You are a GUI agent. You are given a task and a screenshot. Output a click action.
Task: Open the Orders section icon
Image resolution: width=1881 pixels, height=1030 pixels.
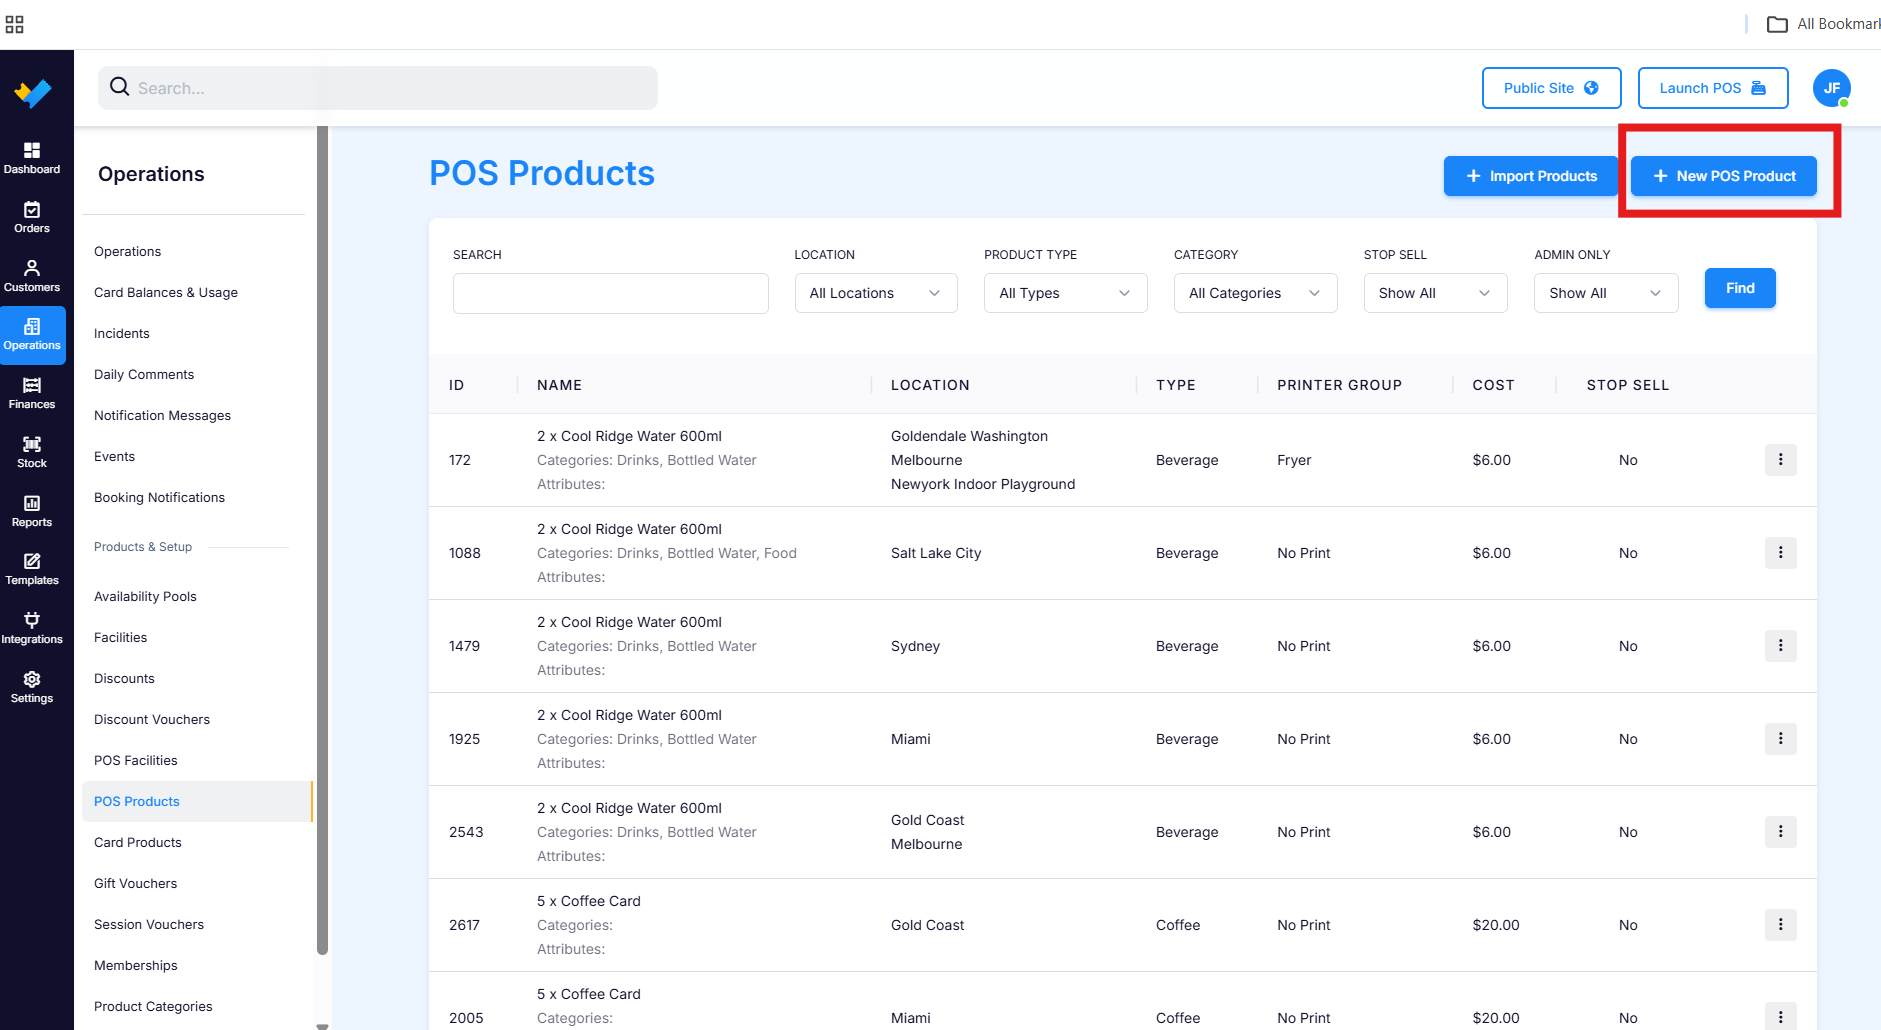pos(32,217)
